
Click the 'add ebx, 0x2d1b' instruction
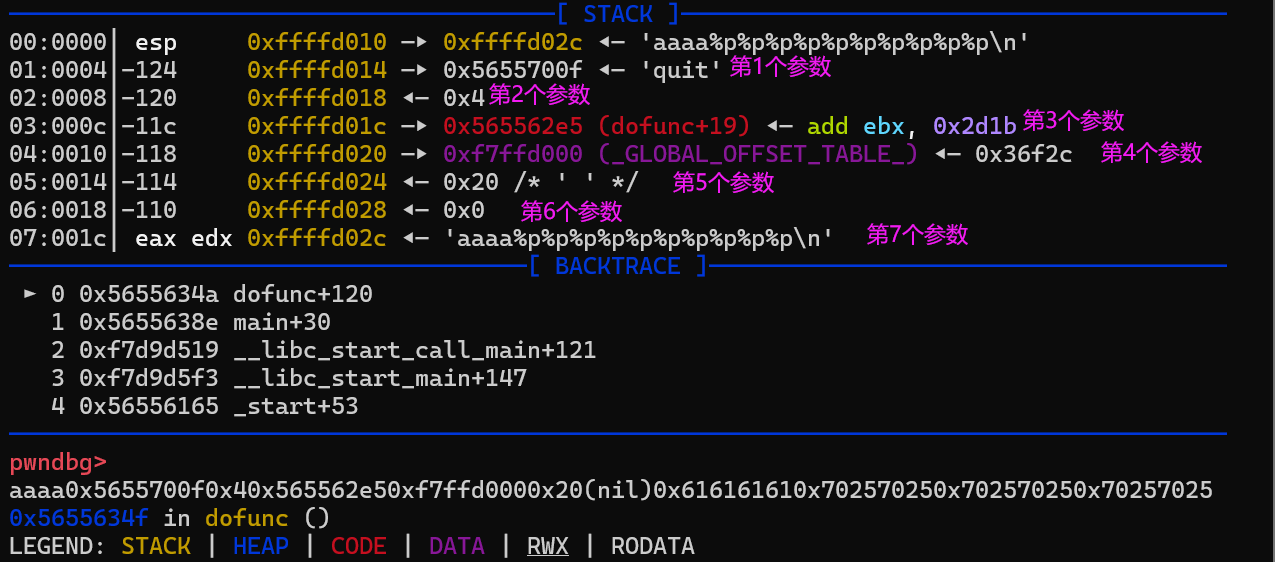point(911,126)
